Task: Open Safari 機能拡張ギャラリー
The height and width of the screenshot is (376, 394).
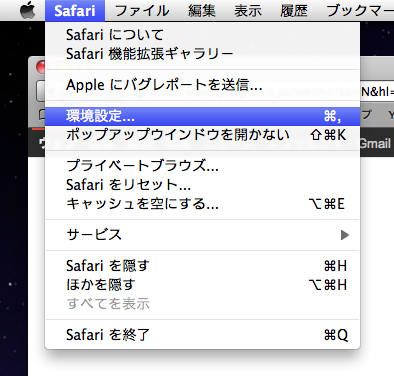Action: [202, 54]
